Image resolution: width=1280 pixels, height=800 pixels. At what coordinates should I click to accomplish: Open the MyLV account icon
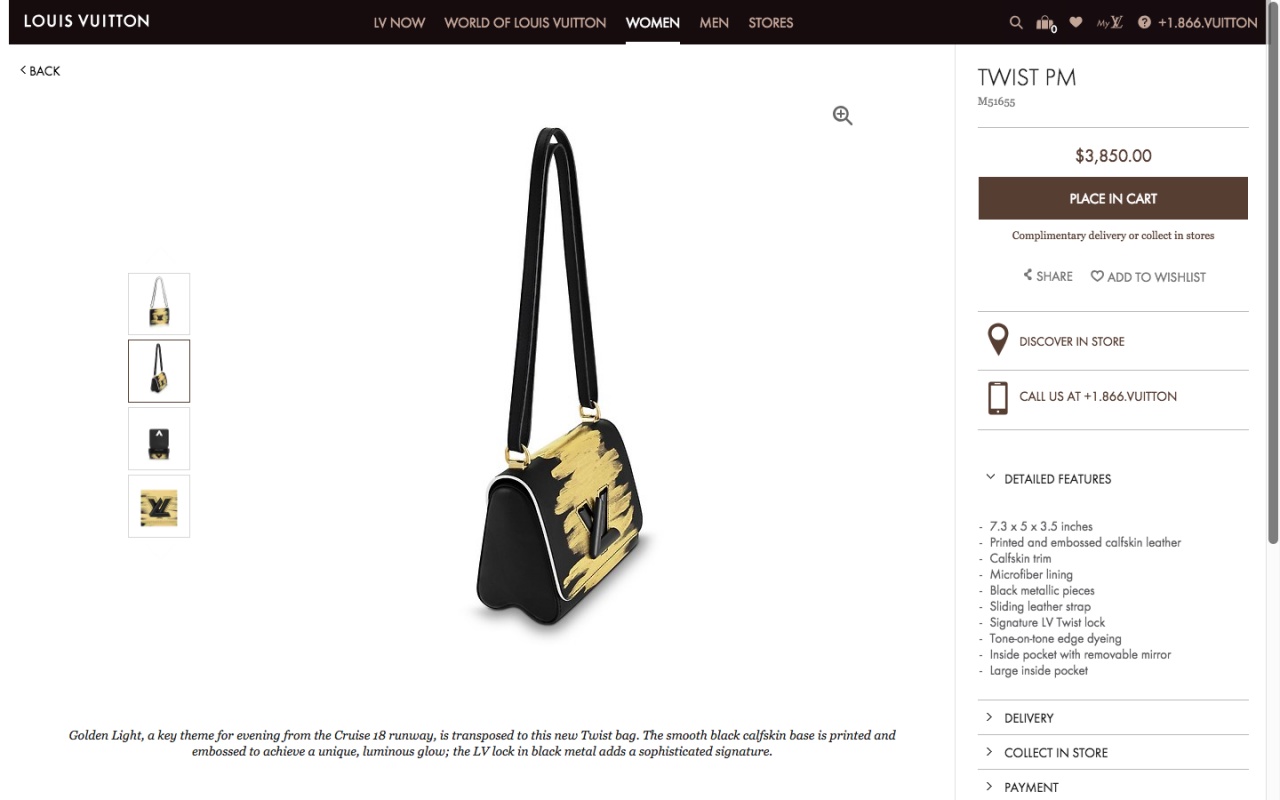1110,22
